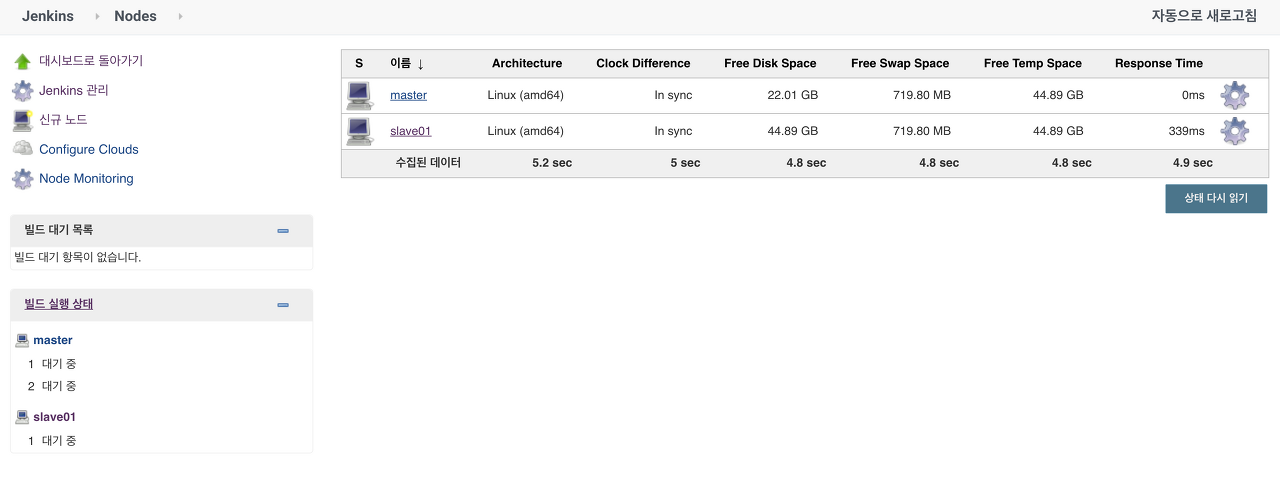Screen dimensions: 1280x484
Task: Click the 5 sec clock difference value
Action: (x=685, y=162)
